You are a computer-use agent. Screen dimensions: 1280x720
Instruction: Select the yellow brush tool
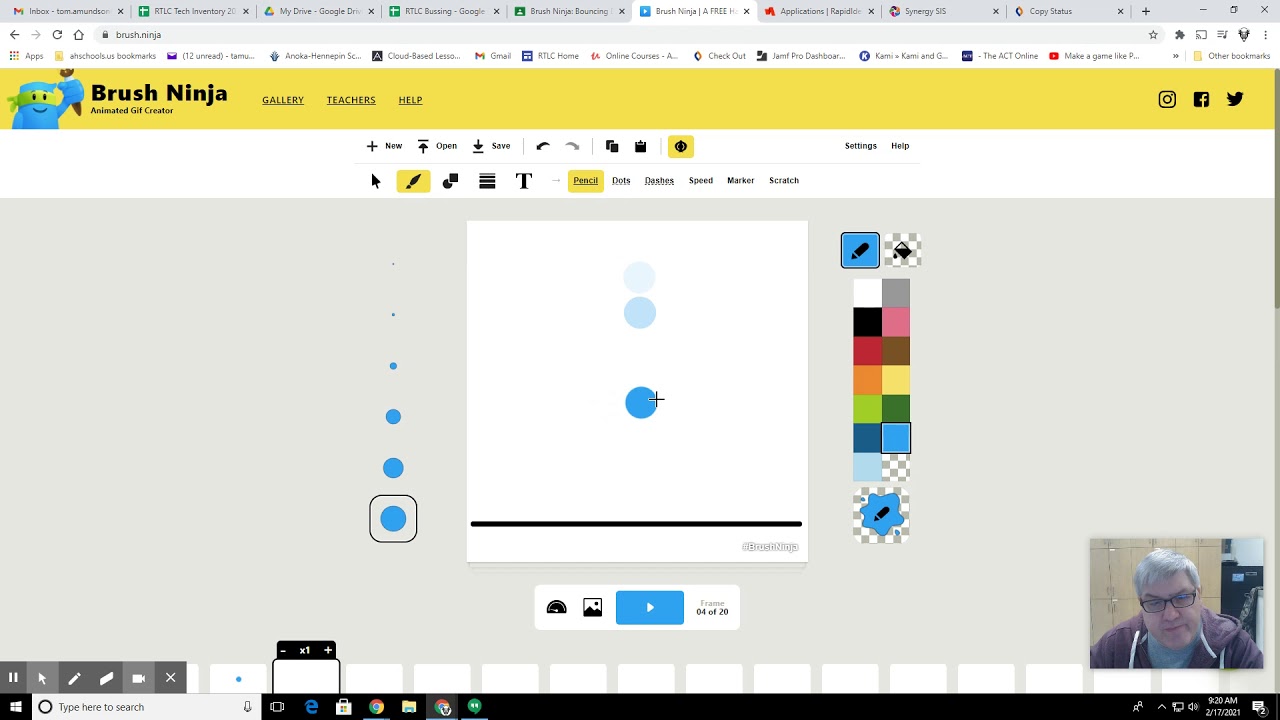[413, 181]
